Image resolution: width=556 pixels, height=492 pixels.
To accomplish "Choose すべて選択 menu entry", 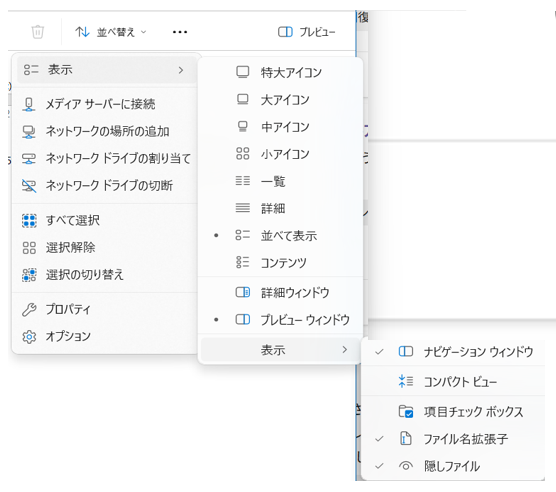I will point(105,220).
